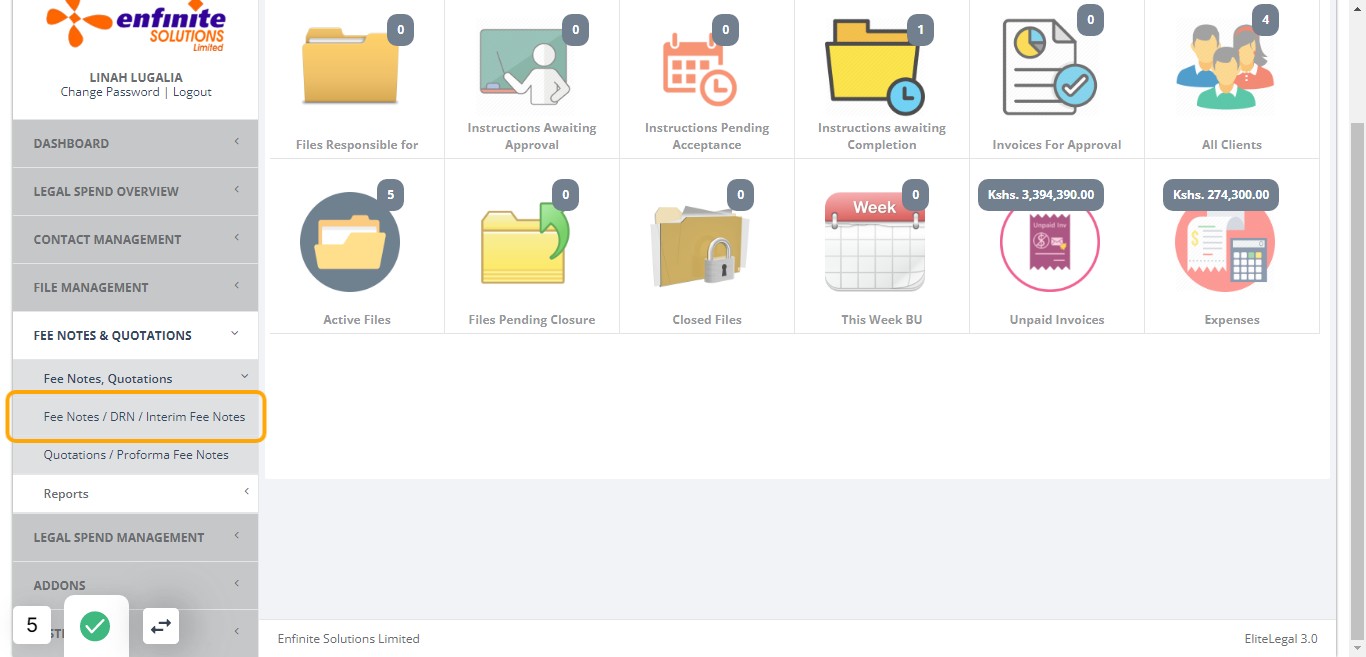The image size is (1366, 657).
Task: Open the Expenses calculator icon
Action: point(1225,242)
